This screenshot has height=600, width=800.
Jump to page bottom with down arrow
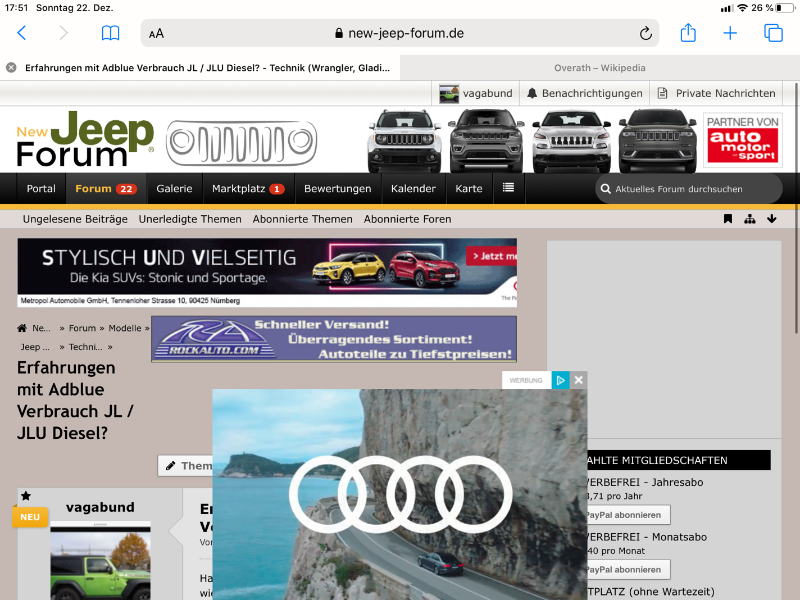pyautogui.click(x=772, y=219)
